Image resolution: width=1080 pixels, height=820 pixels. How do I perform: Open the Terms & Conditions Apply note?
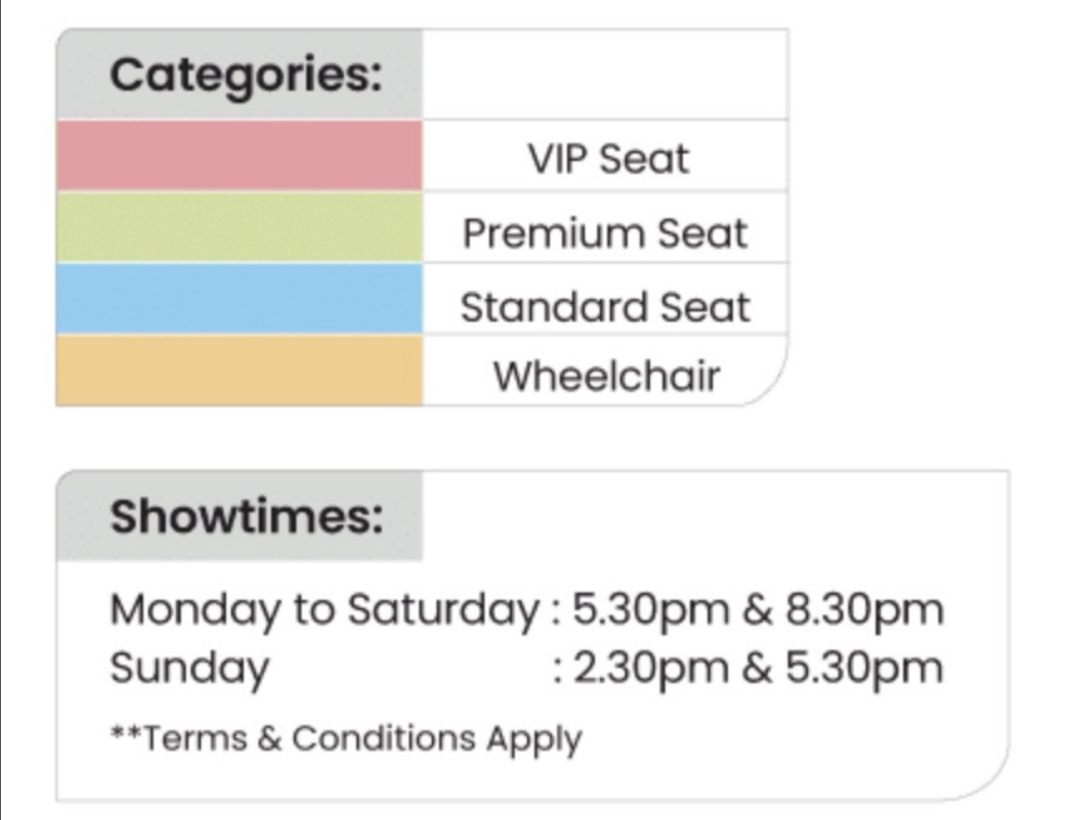click(346, 739)
